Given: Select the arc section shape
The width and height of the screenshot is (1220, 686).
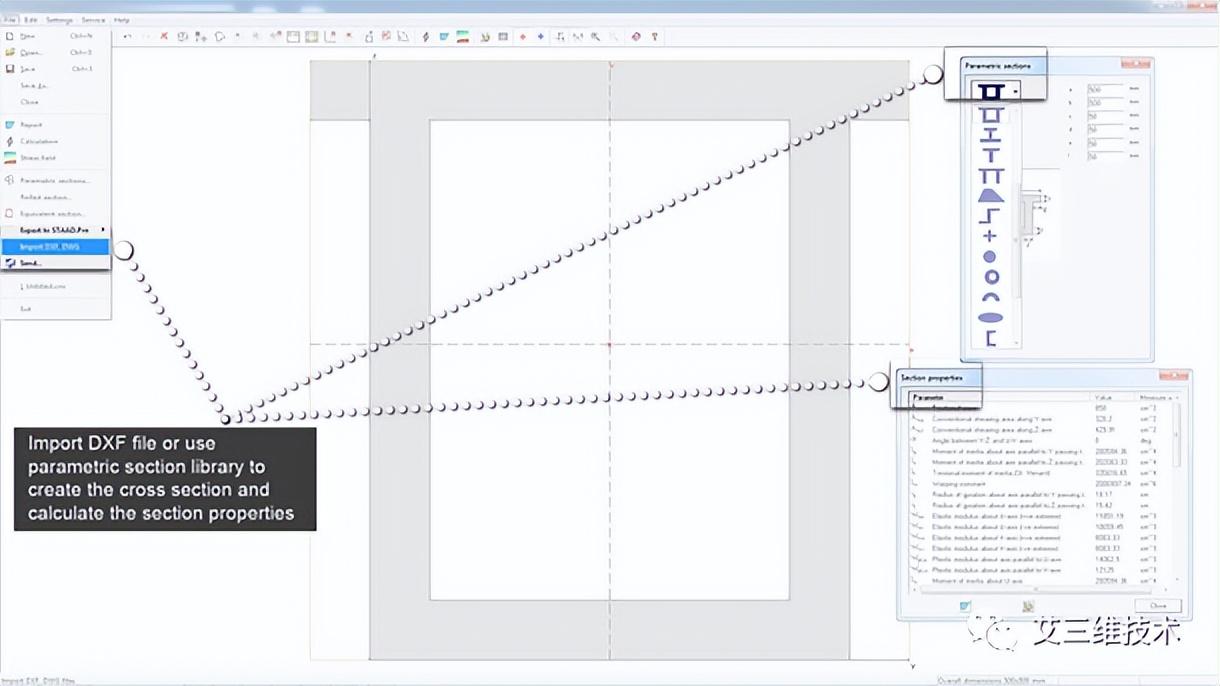Looking at the screenshot, I should 990,297.
